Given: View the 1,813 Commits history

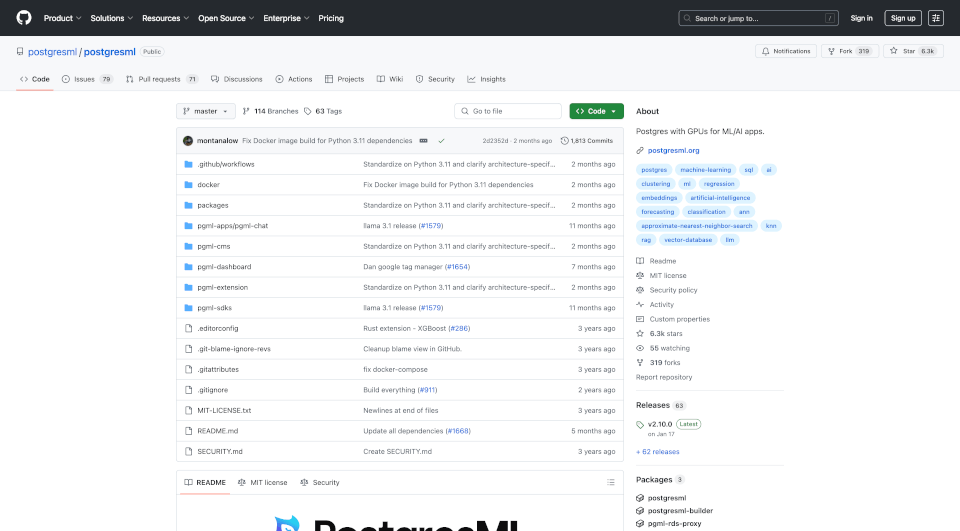Looking at the screenshot, I should tap(587, 141).
